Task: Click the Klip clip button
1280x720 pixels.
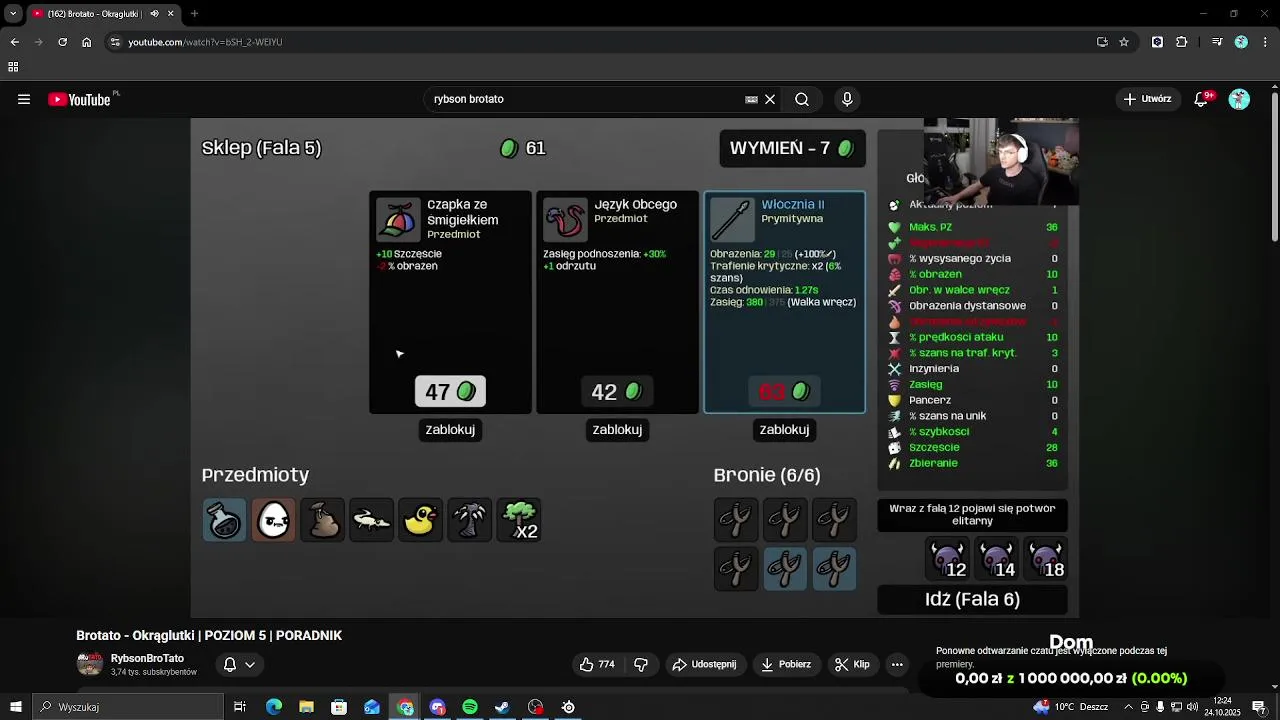Action: tap(853, 664)
